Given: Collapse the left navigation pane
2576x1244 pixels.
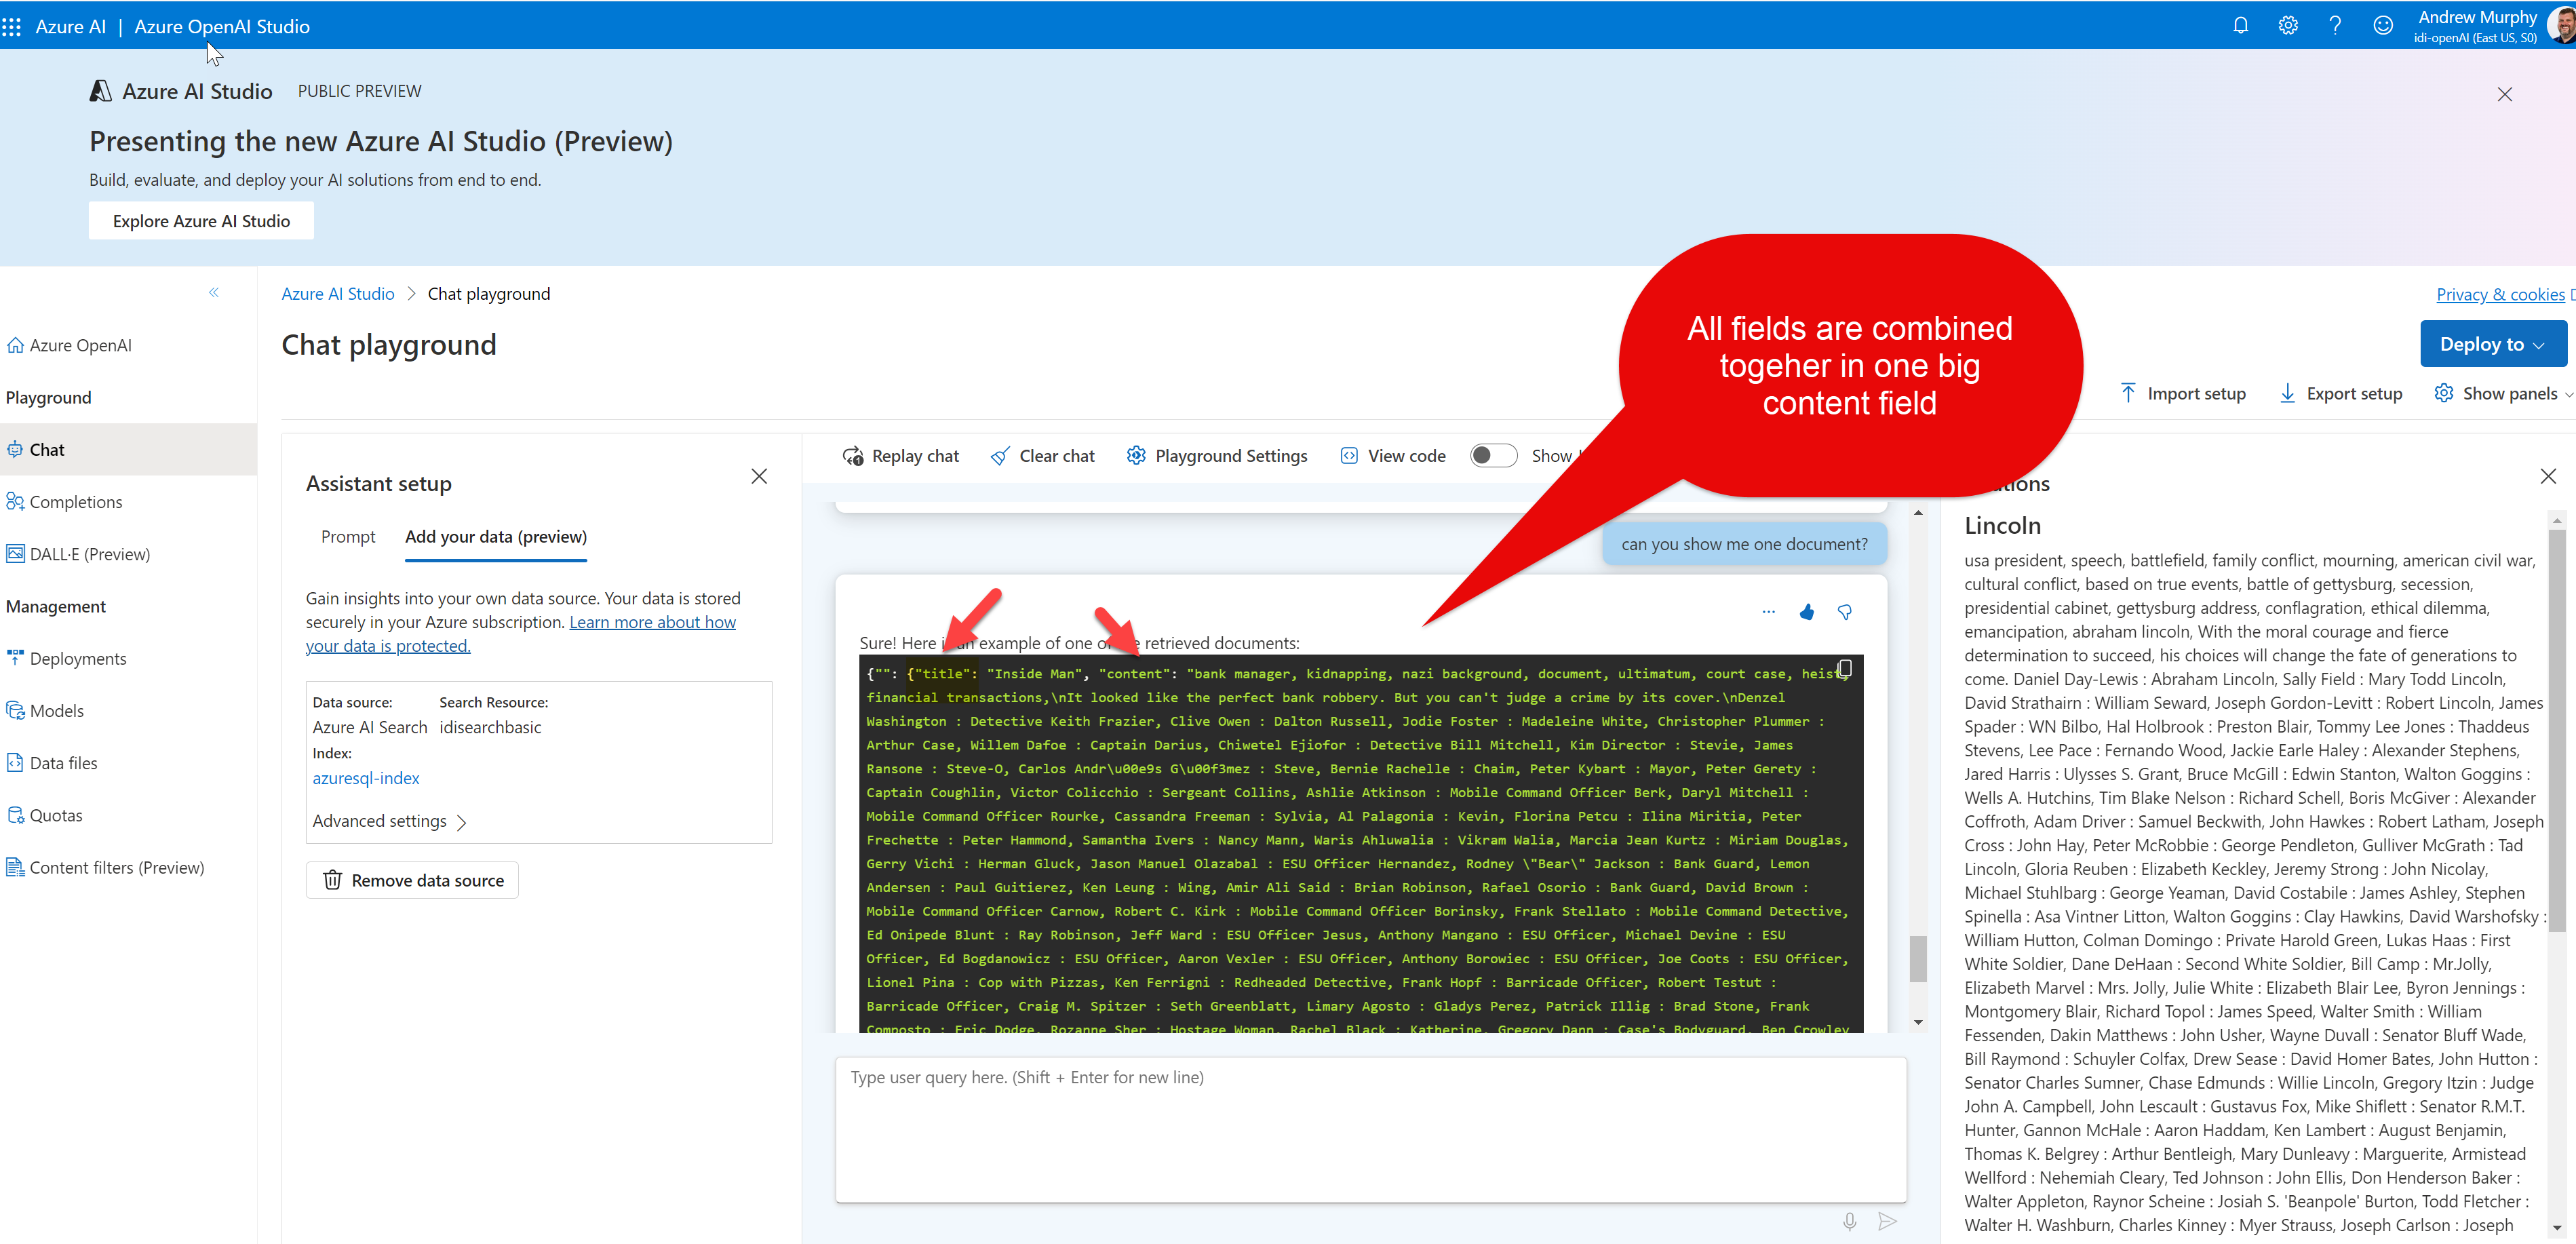Looking at the screenshot, I should pos(213,293).
